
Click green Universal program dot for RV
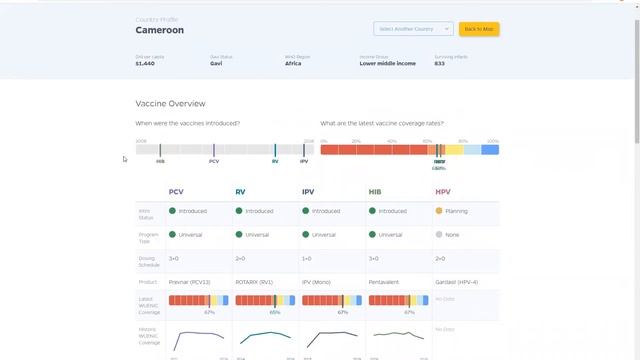(x=239, y=235)
